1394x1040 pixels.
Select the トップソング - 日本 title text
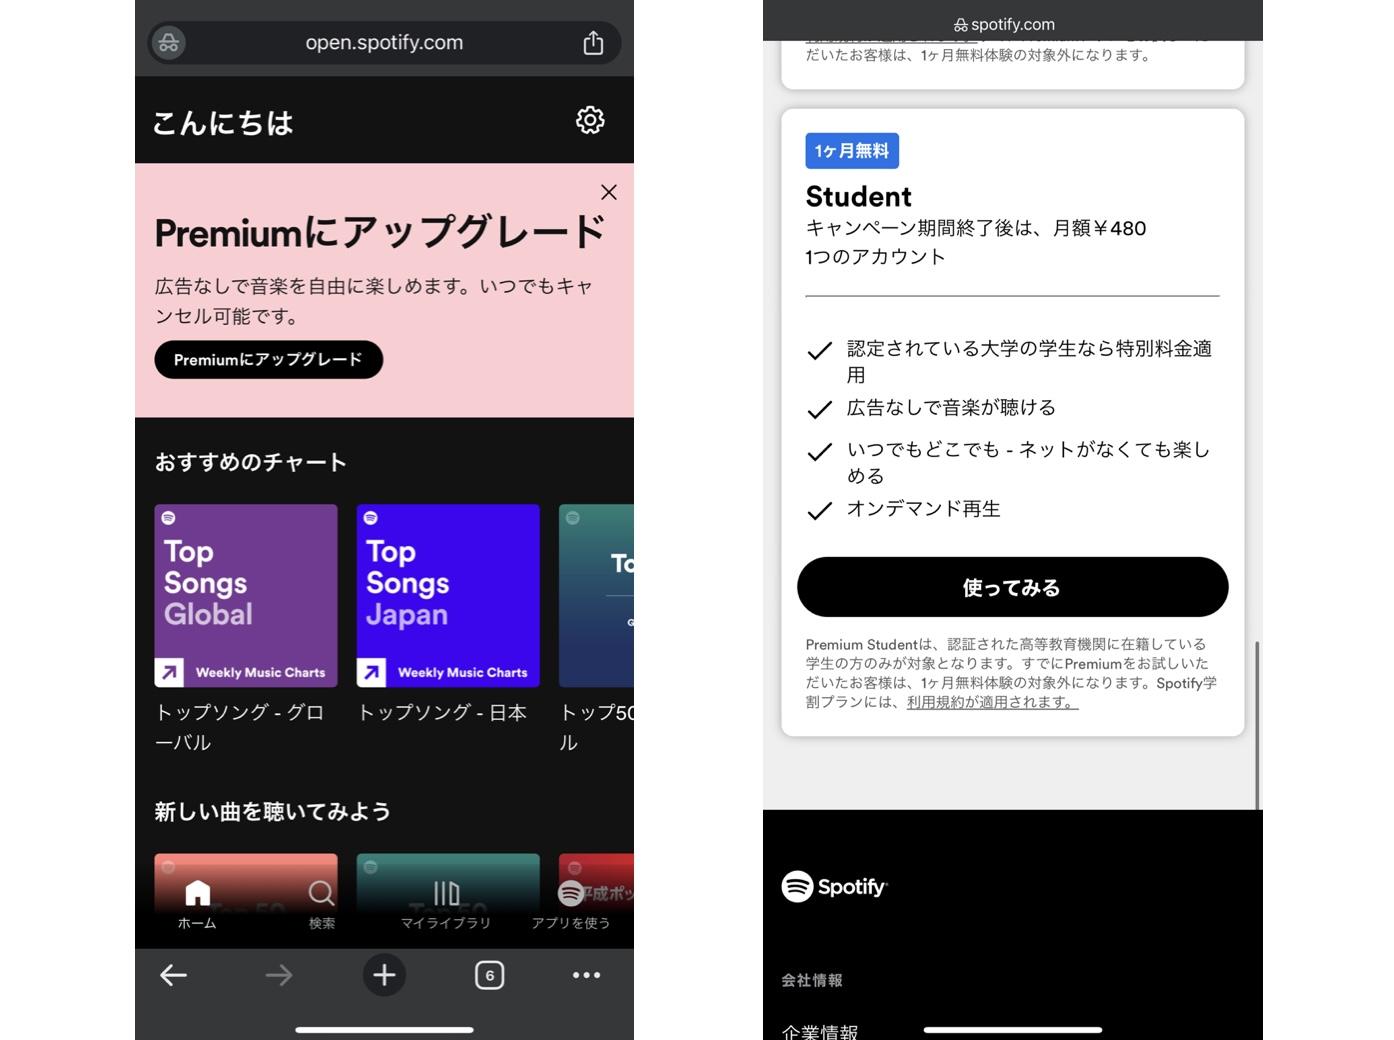(x=442, y=712)
